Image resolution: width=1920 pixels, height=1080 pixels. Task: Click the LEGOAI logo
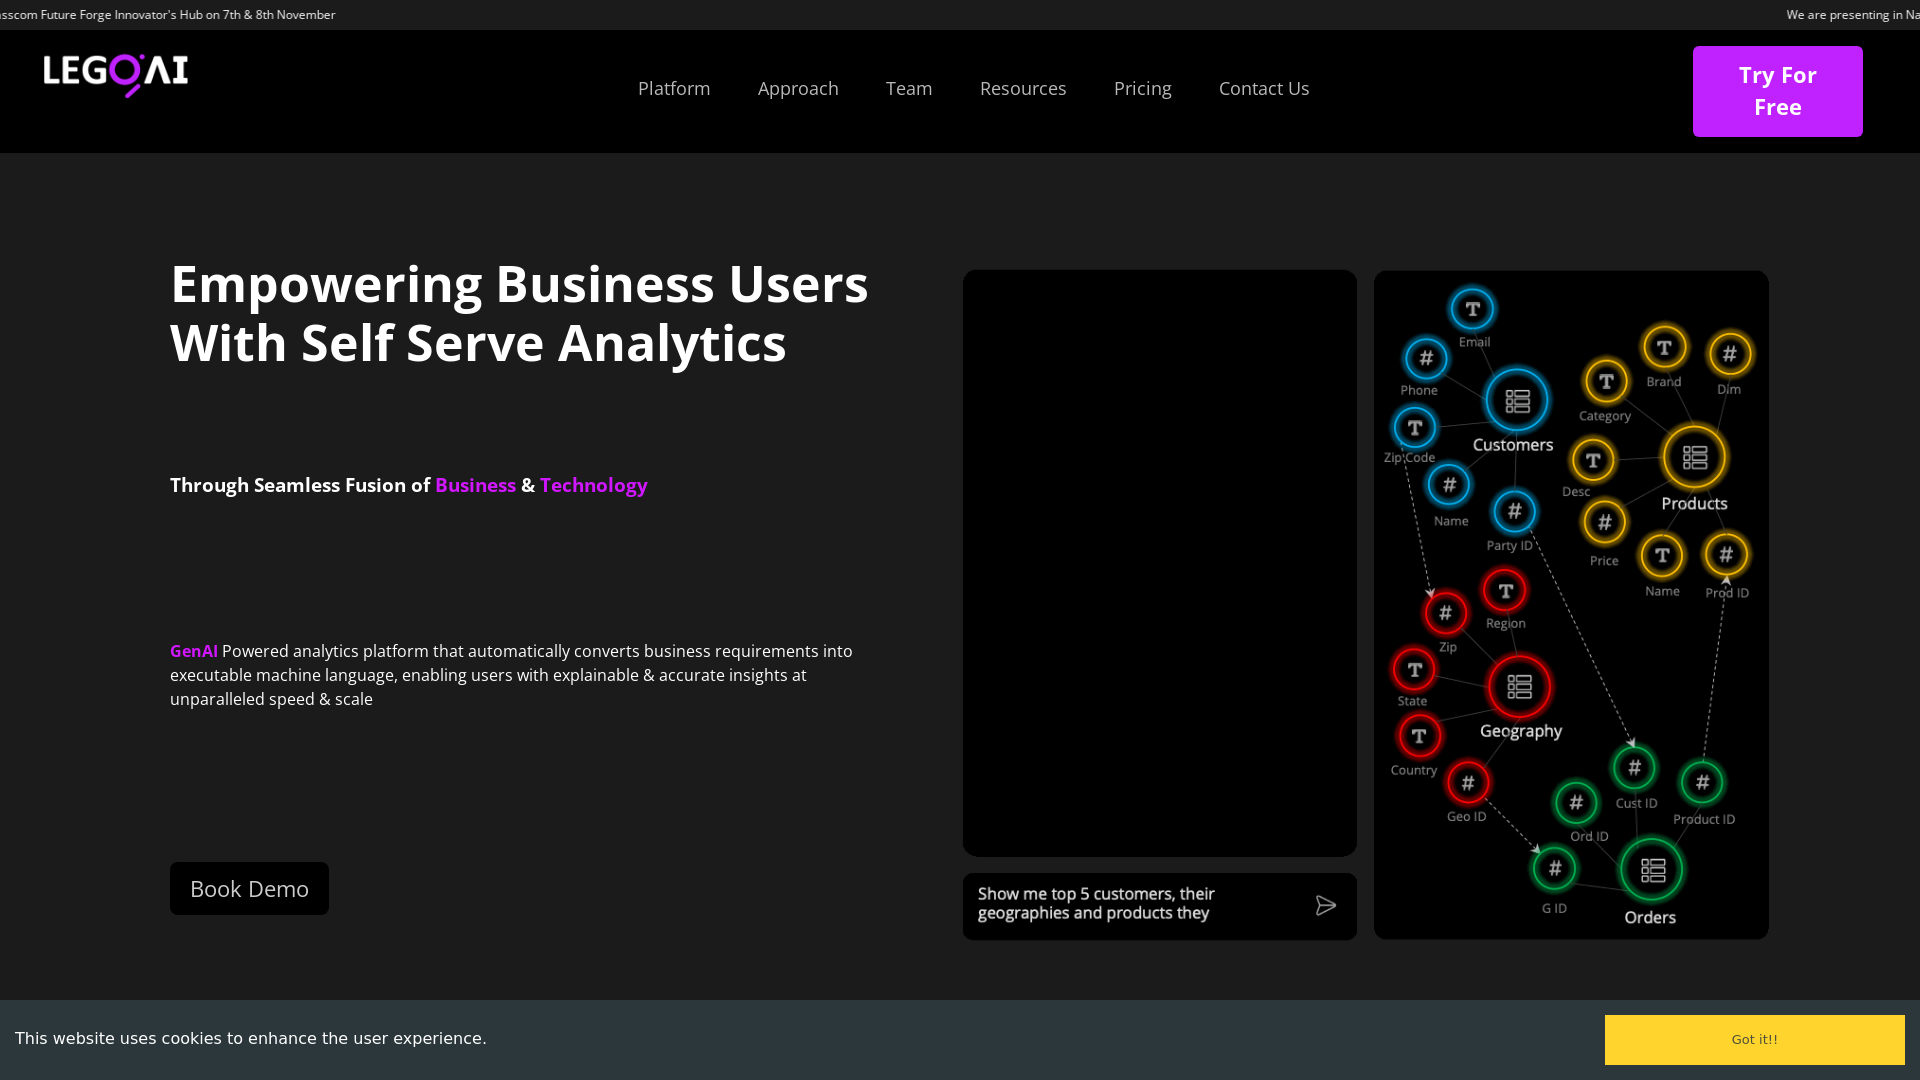tap(116, 76)
